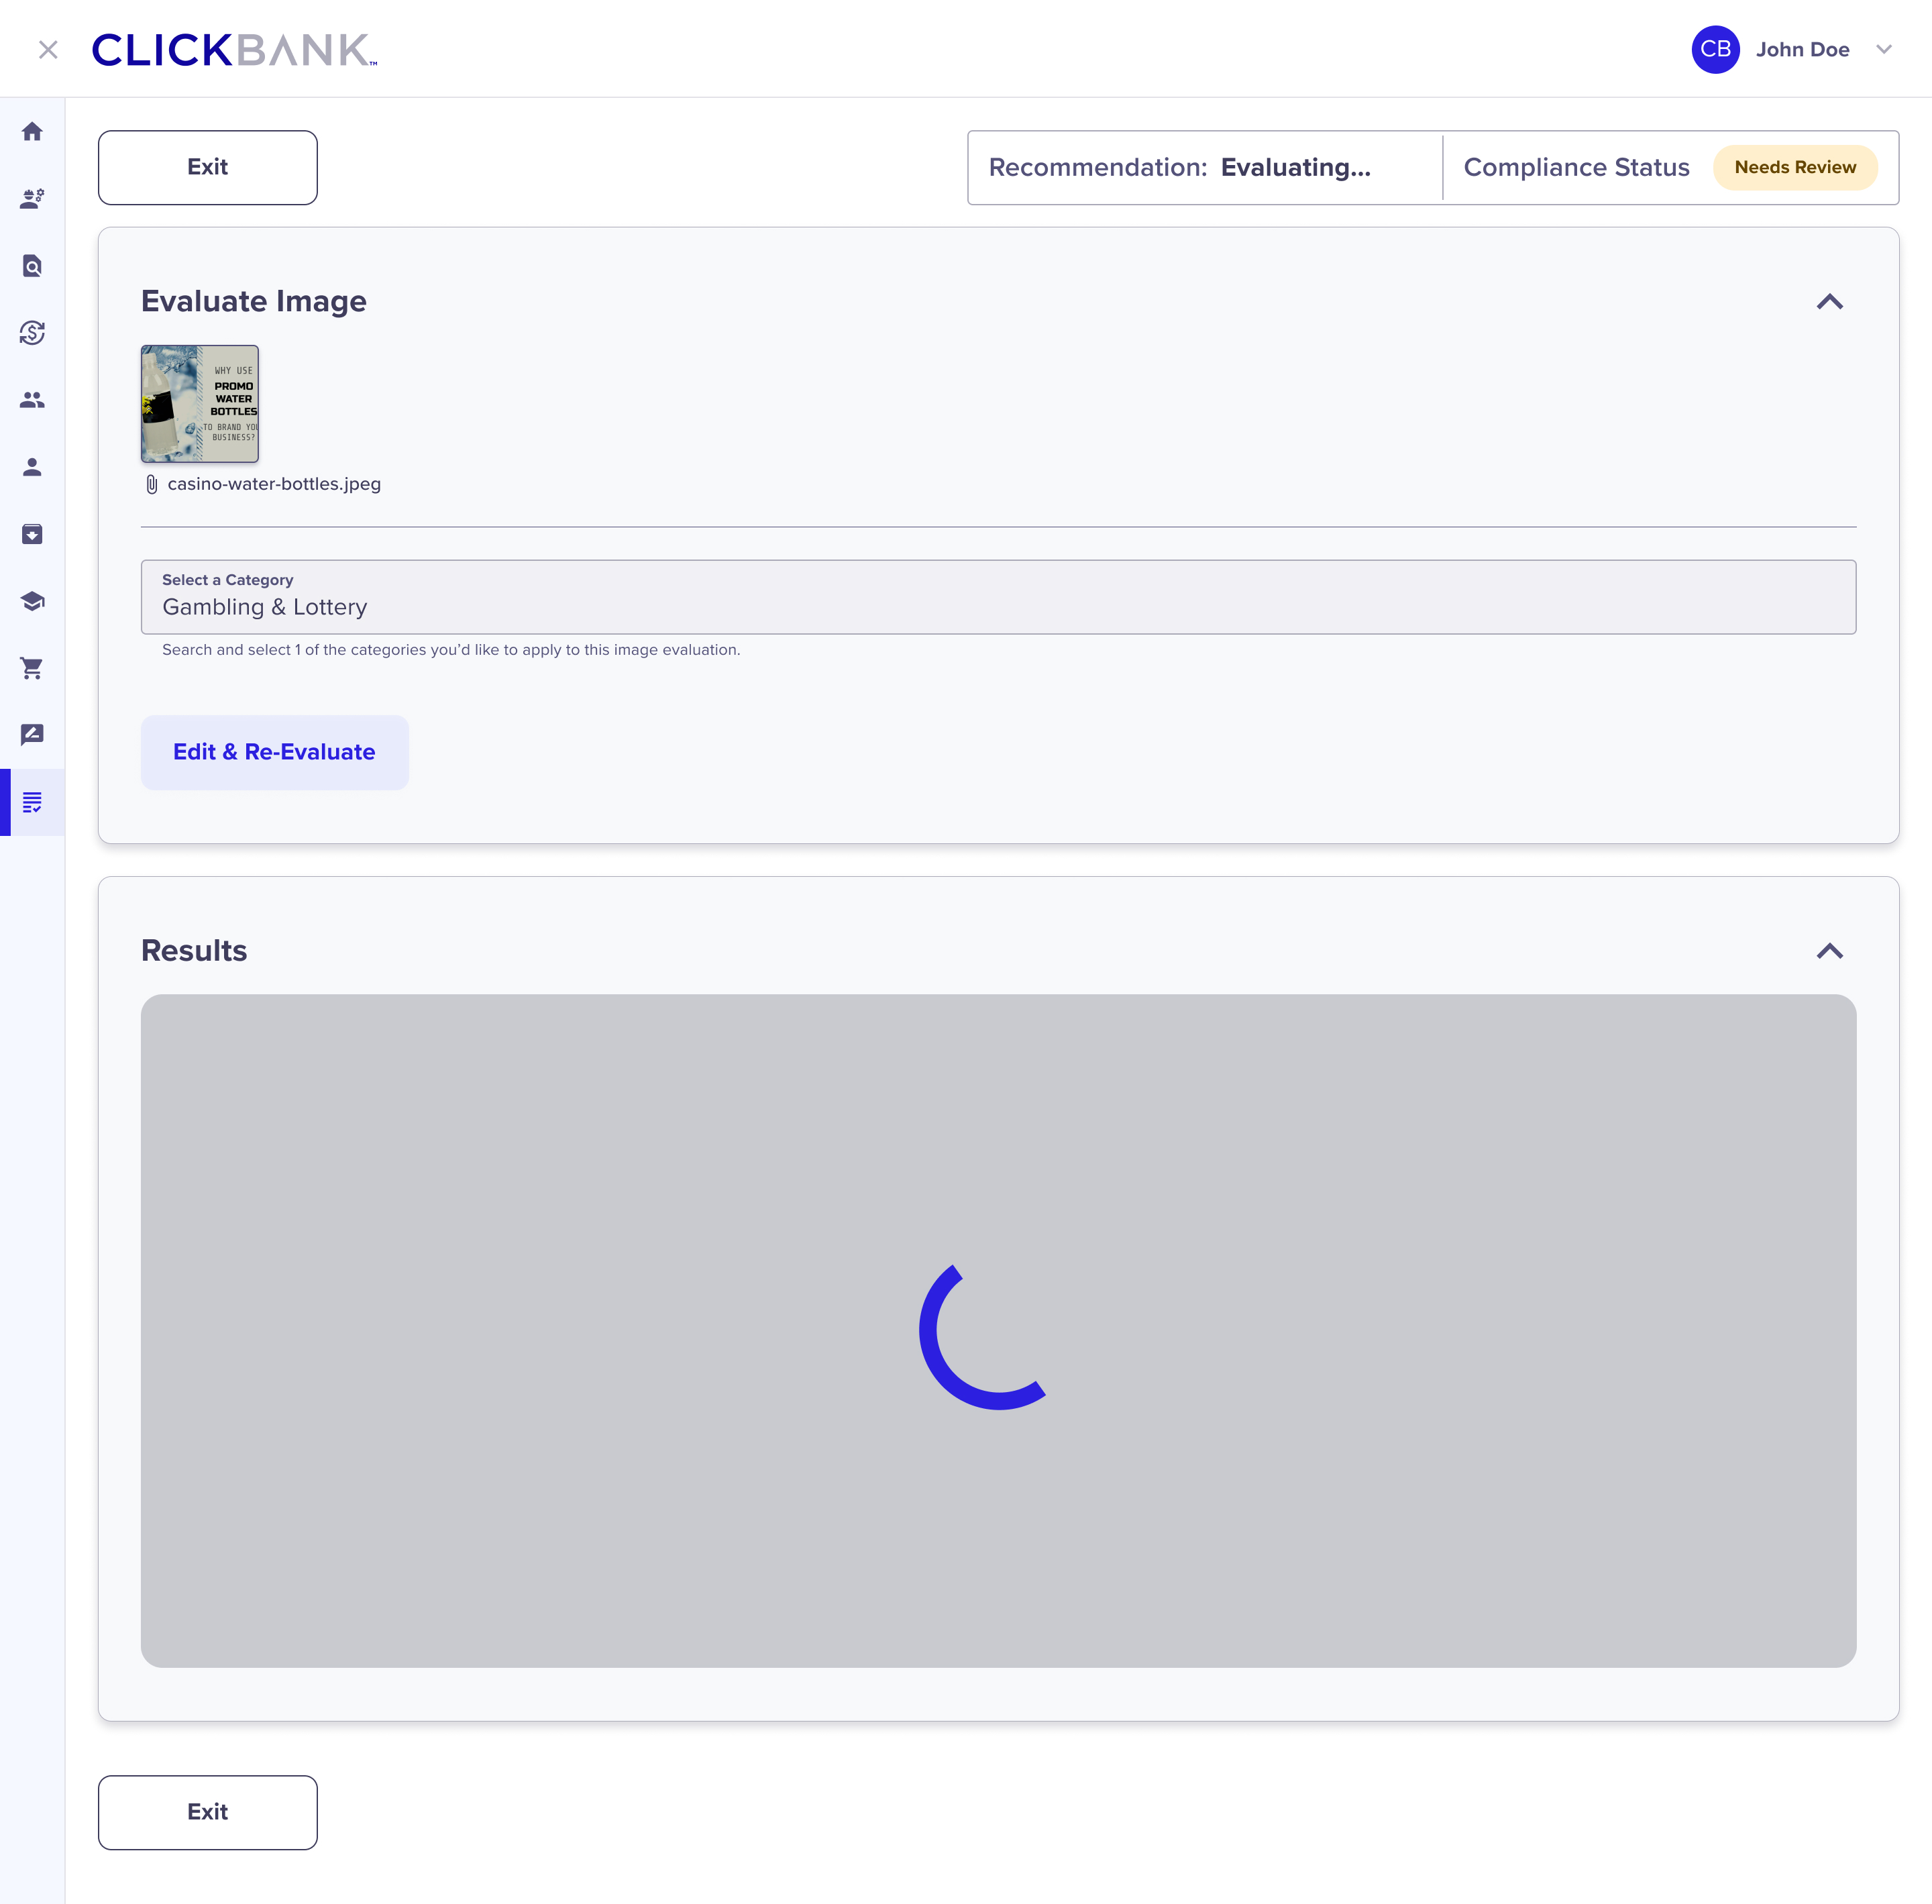
Task: Open the Home sidebar icon
Action: pos(32,132)
